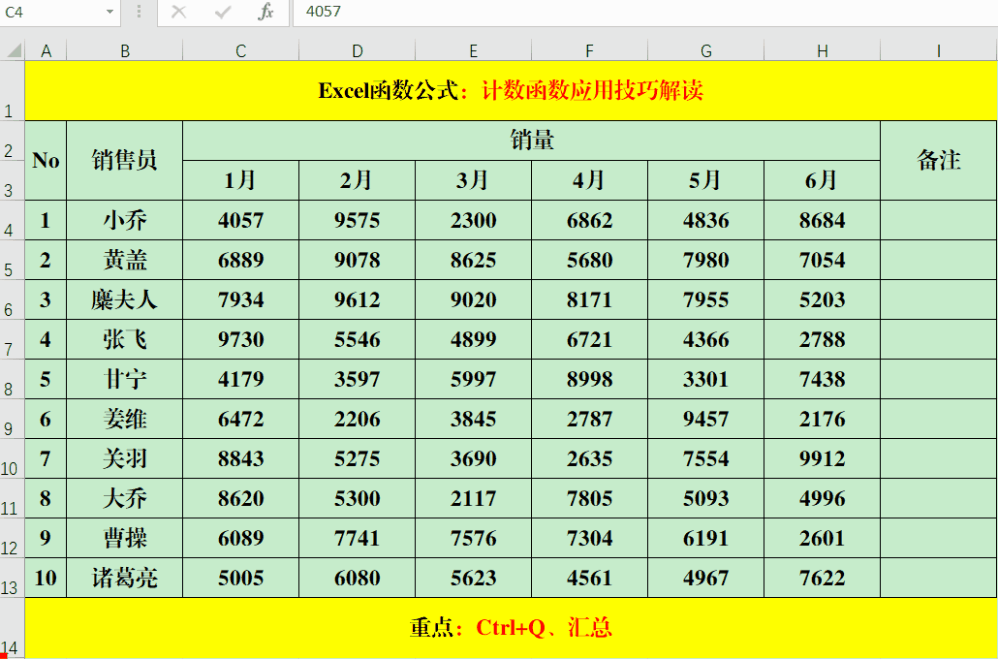
Task: Select the 1月 column header cell
Action: [240, 180]
